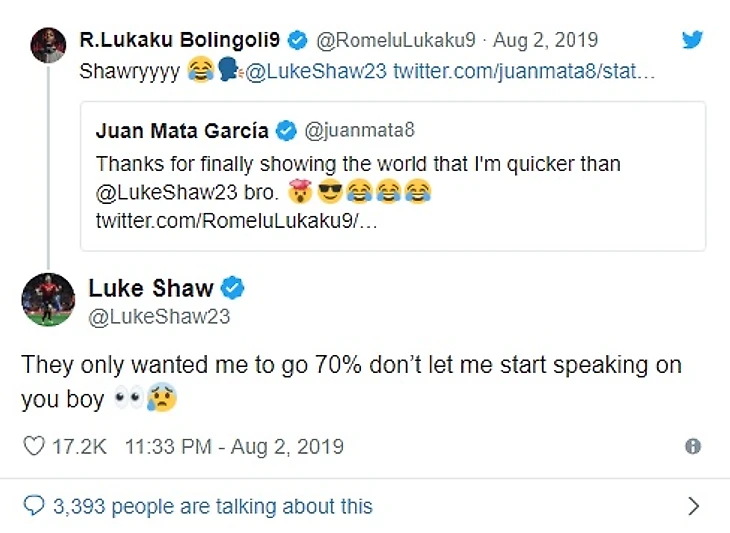This screenshot has height=533, width=730.
Task: Open Luke Shaw's profile picture
Action: (48, 299)
